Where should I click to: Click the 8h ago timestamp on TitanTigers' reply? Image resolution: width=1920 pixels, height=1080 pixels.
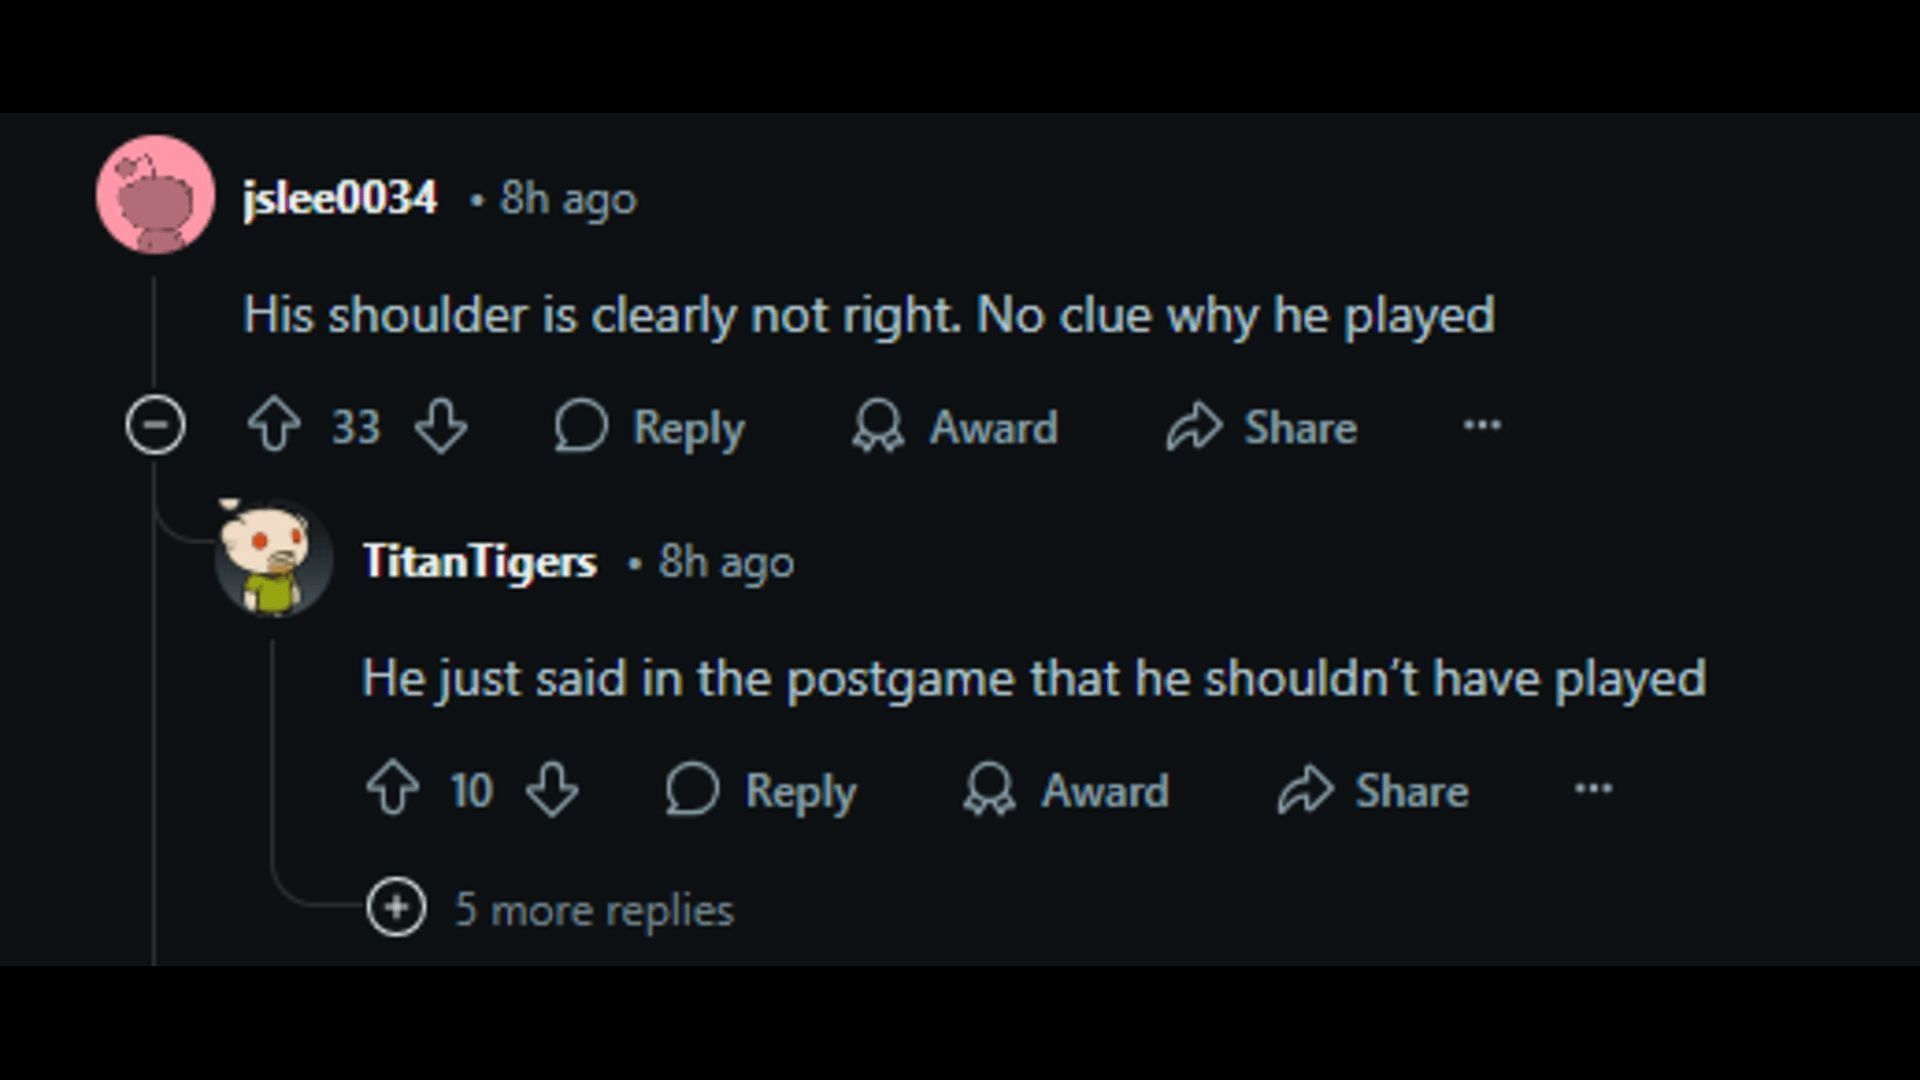[x=726, y=562]
